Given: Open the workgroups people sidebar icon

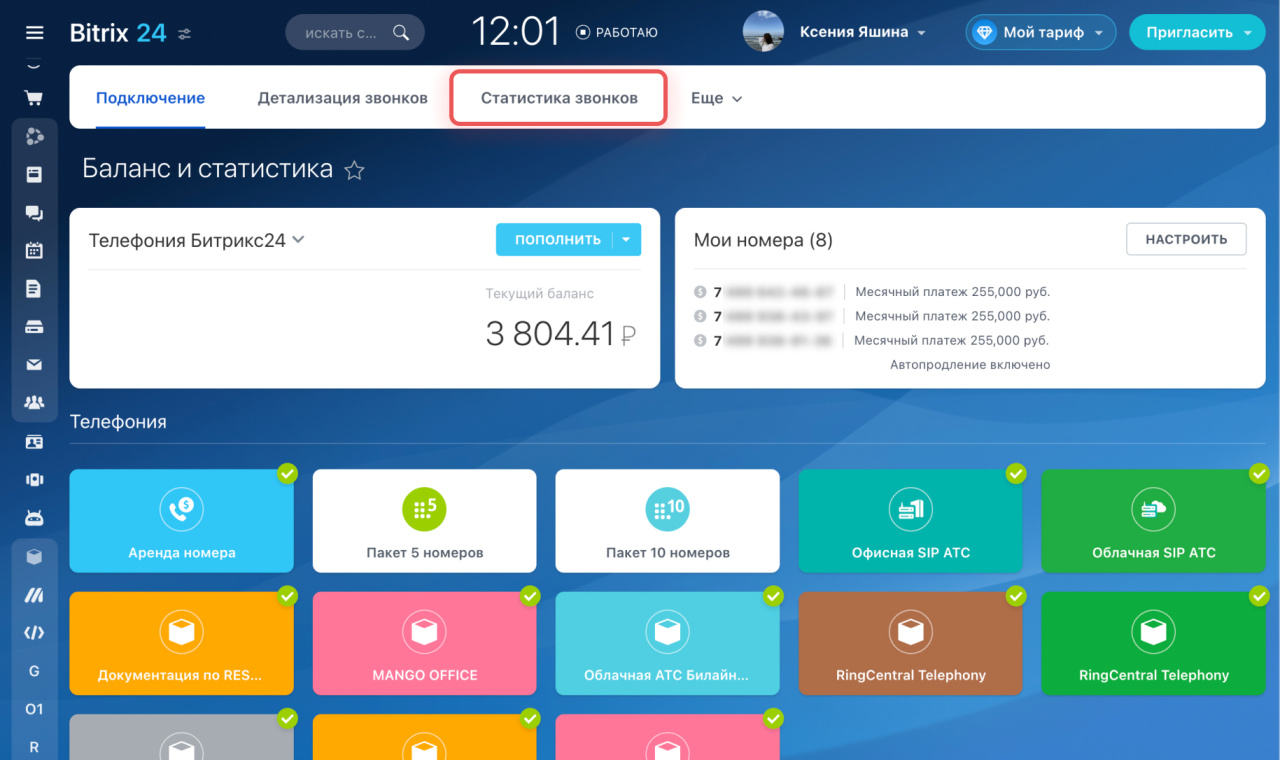Looking at the screenshot, I should (x=34, y=402).
